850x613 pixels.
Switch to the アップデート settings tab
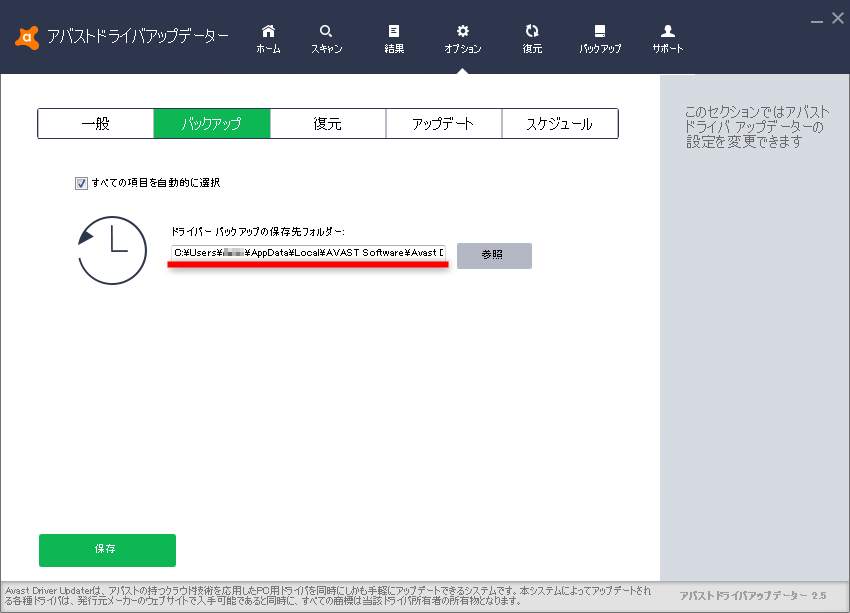(x=444, y=123)
